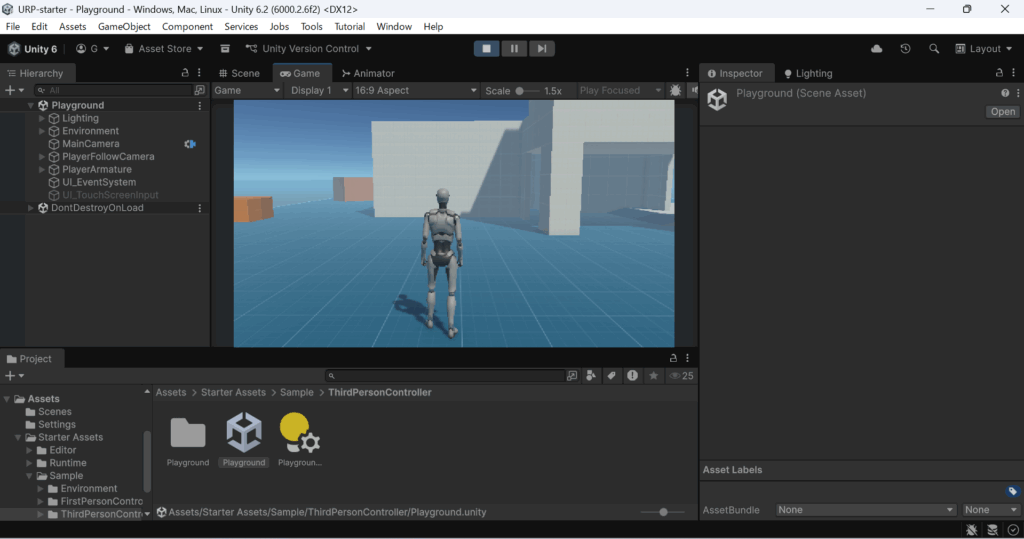The image size is (1024, 539).
Task: Click the Open button in Inspector
Action: pyautogui.click(x=1002, y=112)
